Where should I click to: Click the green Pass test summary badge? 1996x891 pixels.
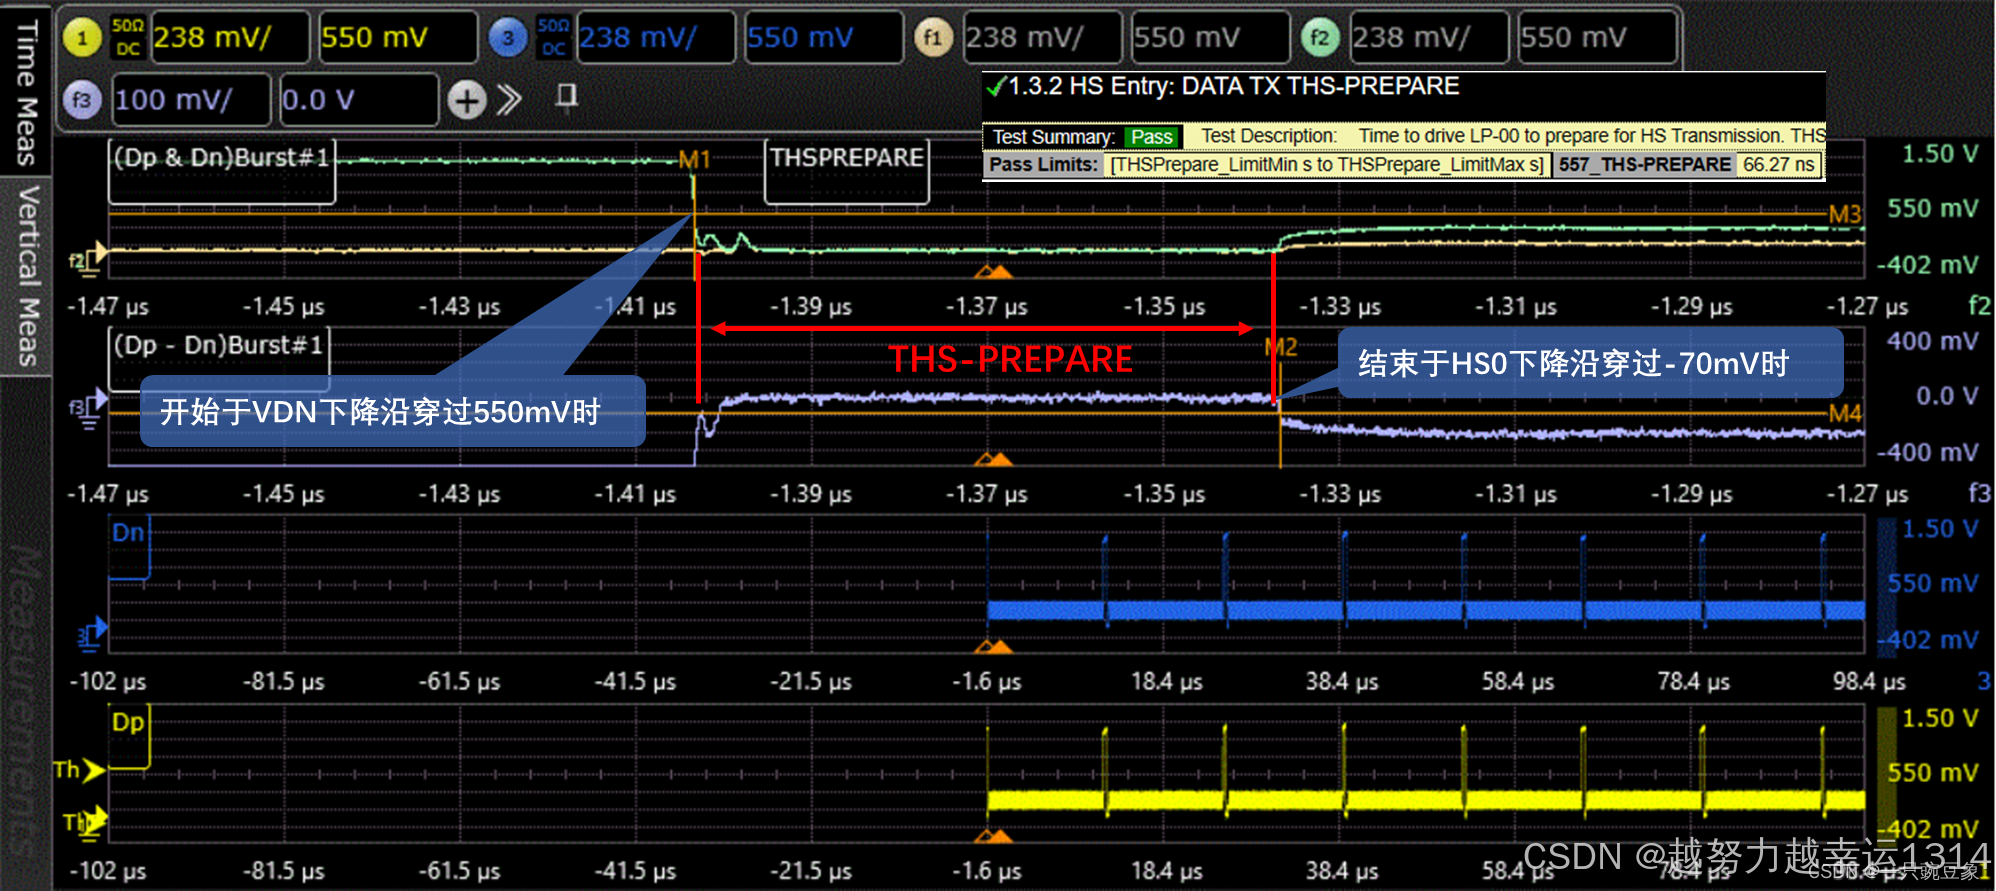(1152, 137)
